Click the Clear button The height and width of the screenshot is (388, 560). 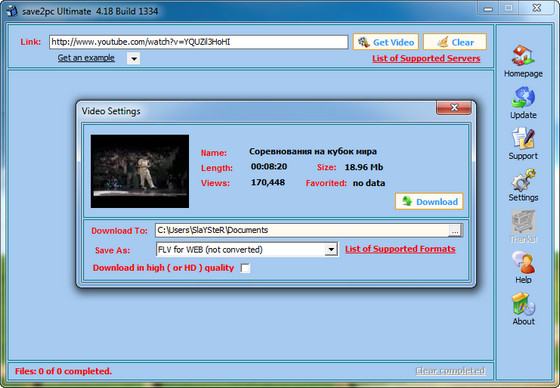455,42
